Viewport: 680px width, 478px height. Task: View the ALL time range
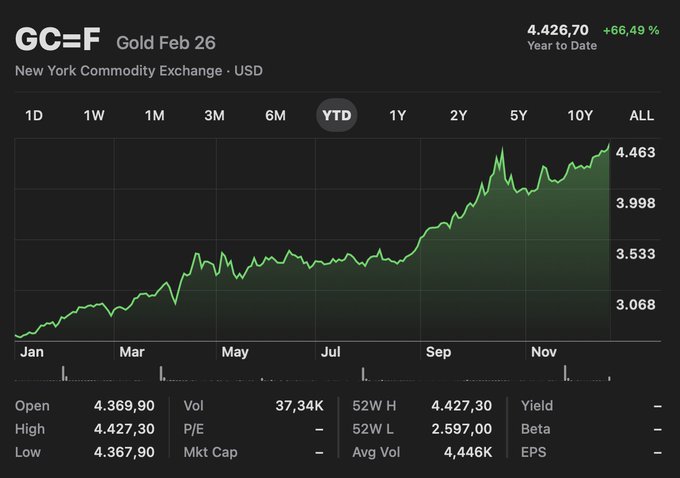642,115
